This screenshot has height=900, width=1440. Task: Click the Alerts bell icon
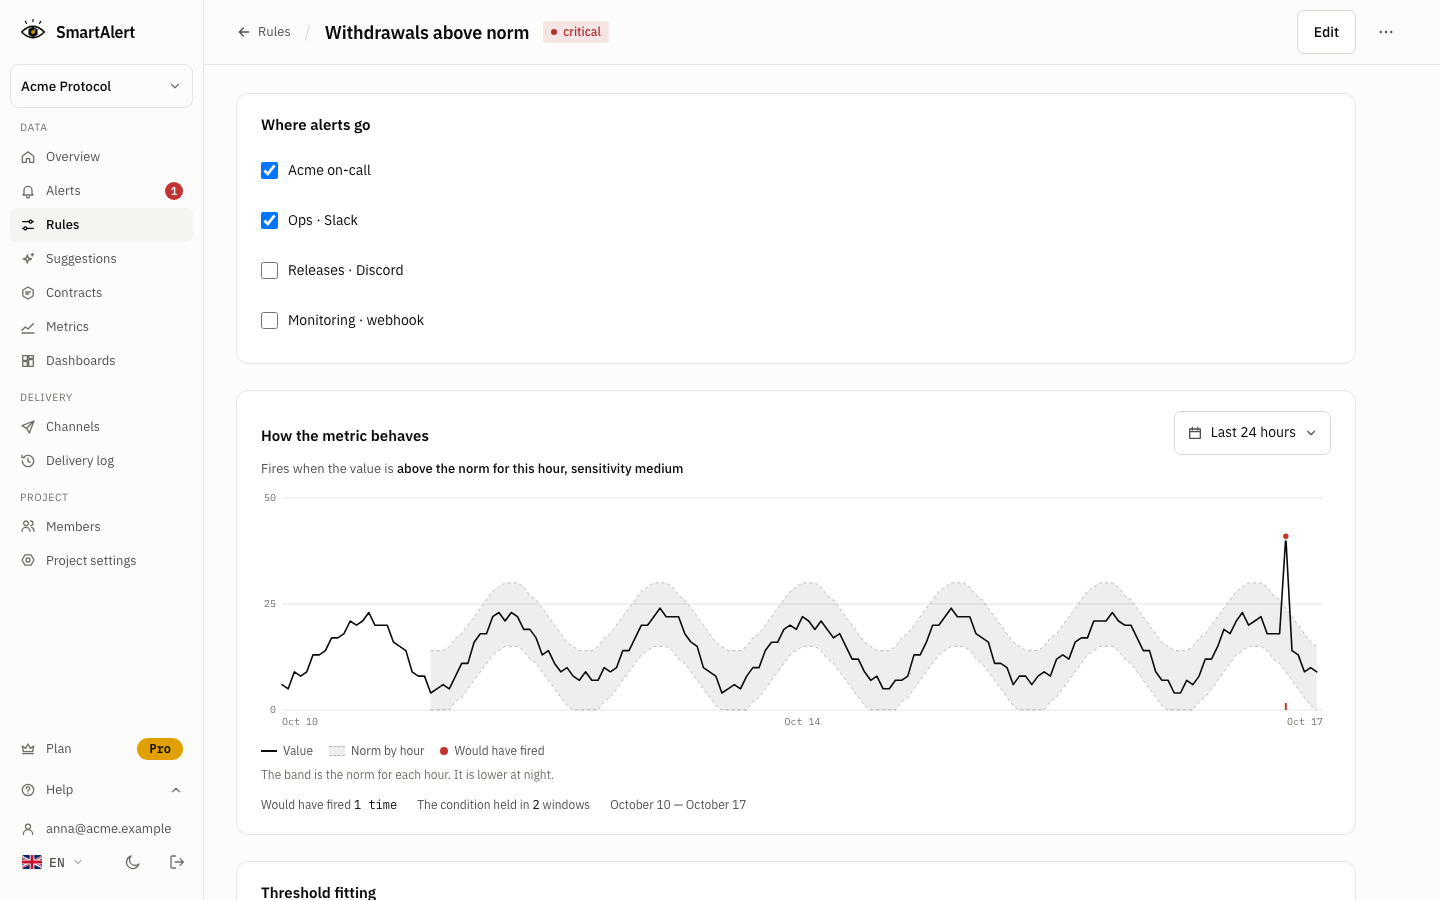point(28,191)
